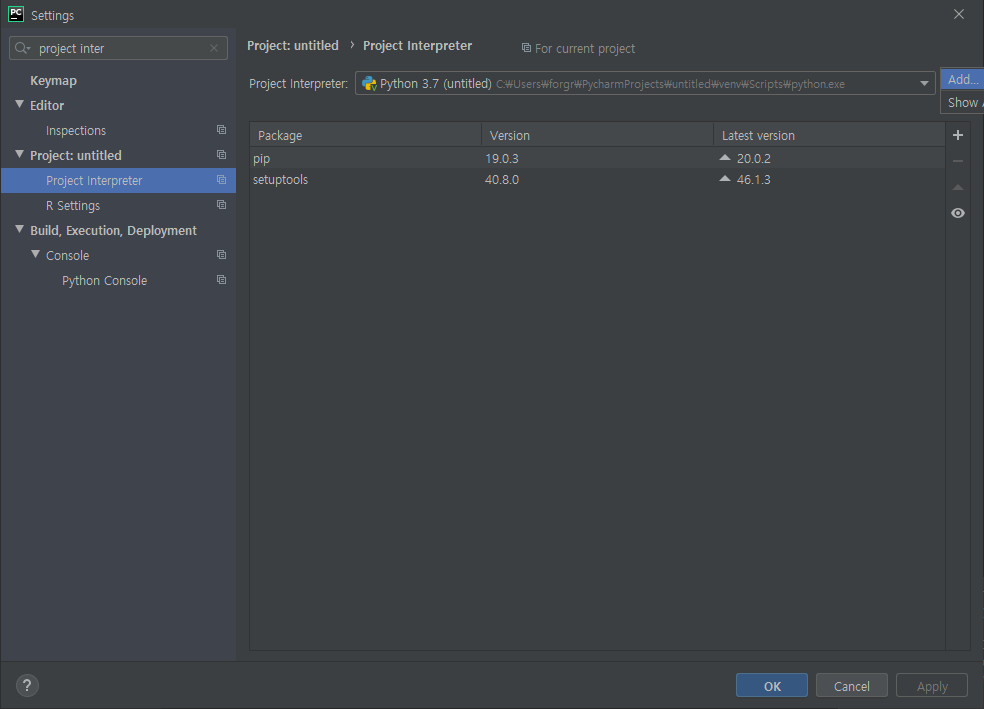Image resolution: width=984 pixels, height=709 pixels.
Task: Click pip version 19.0.3 cell
Action: 502,159
